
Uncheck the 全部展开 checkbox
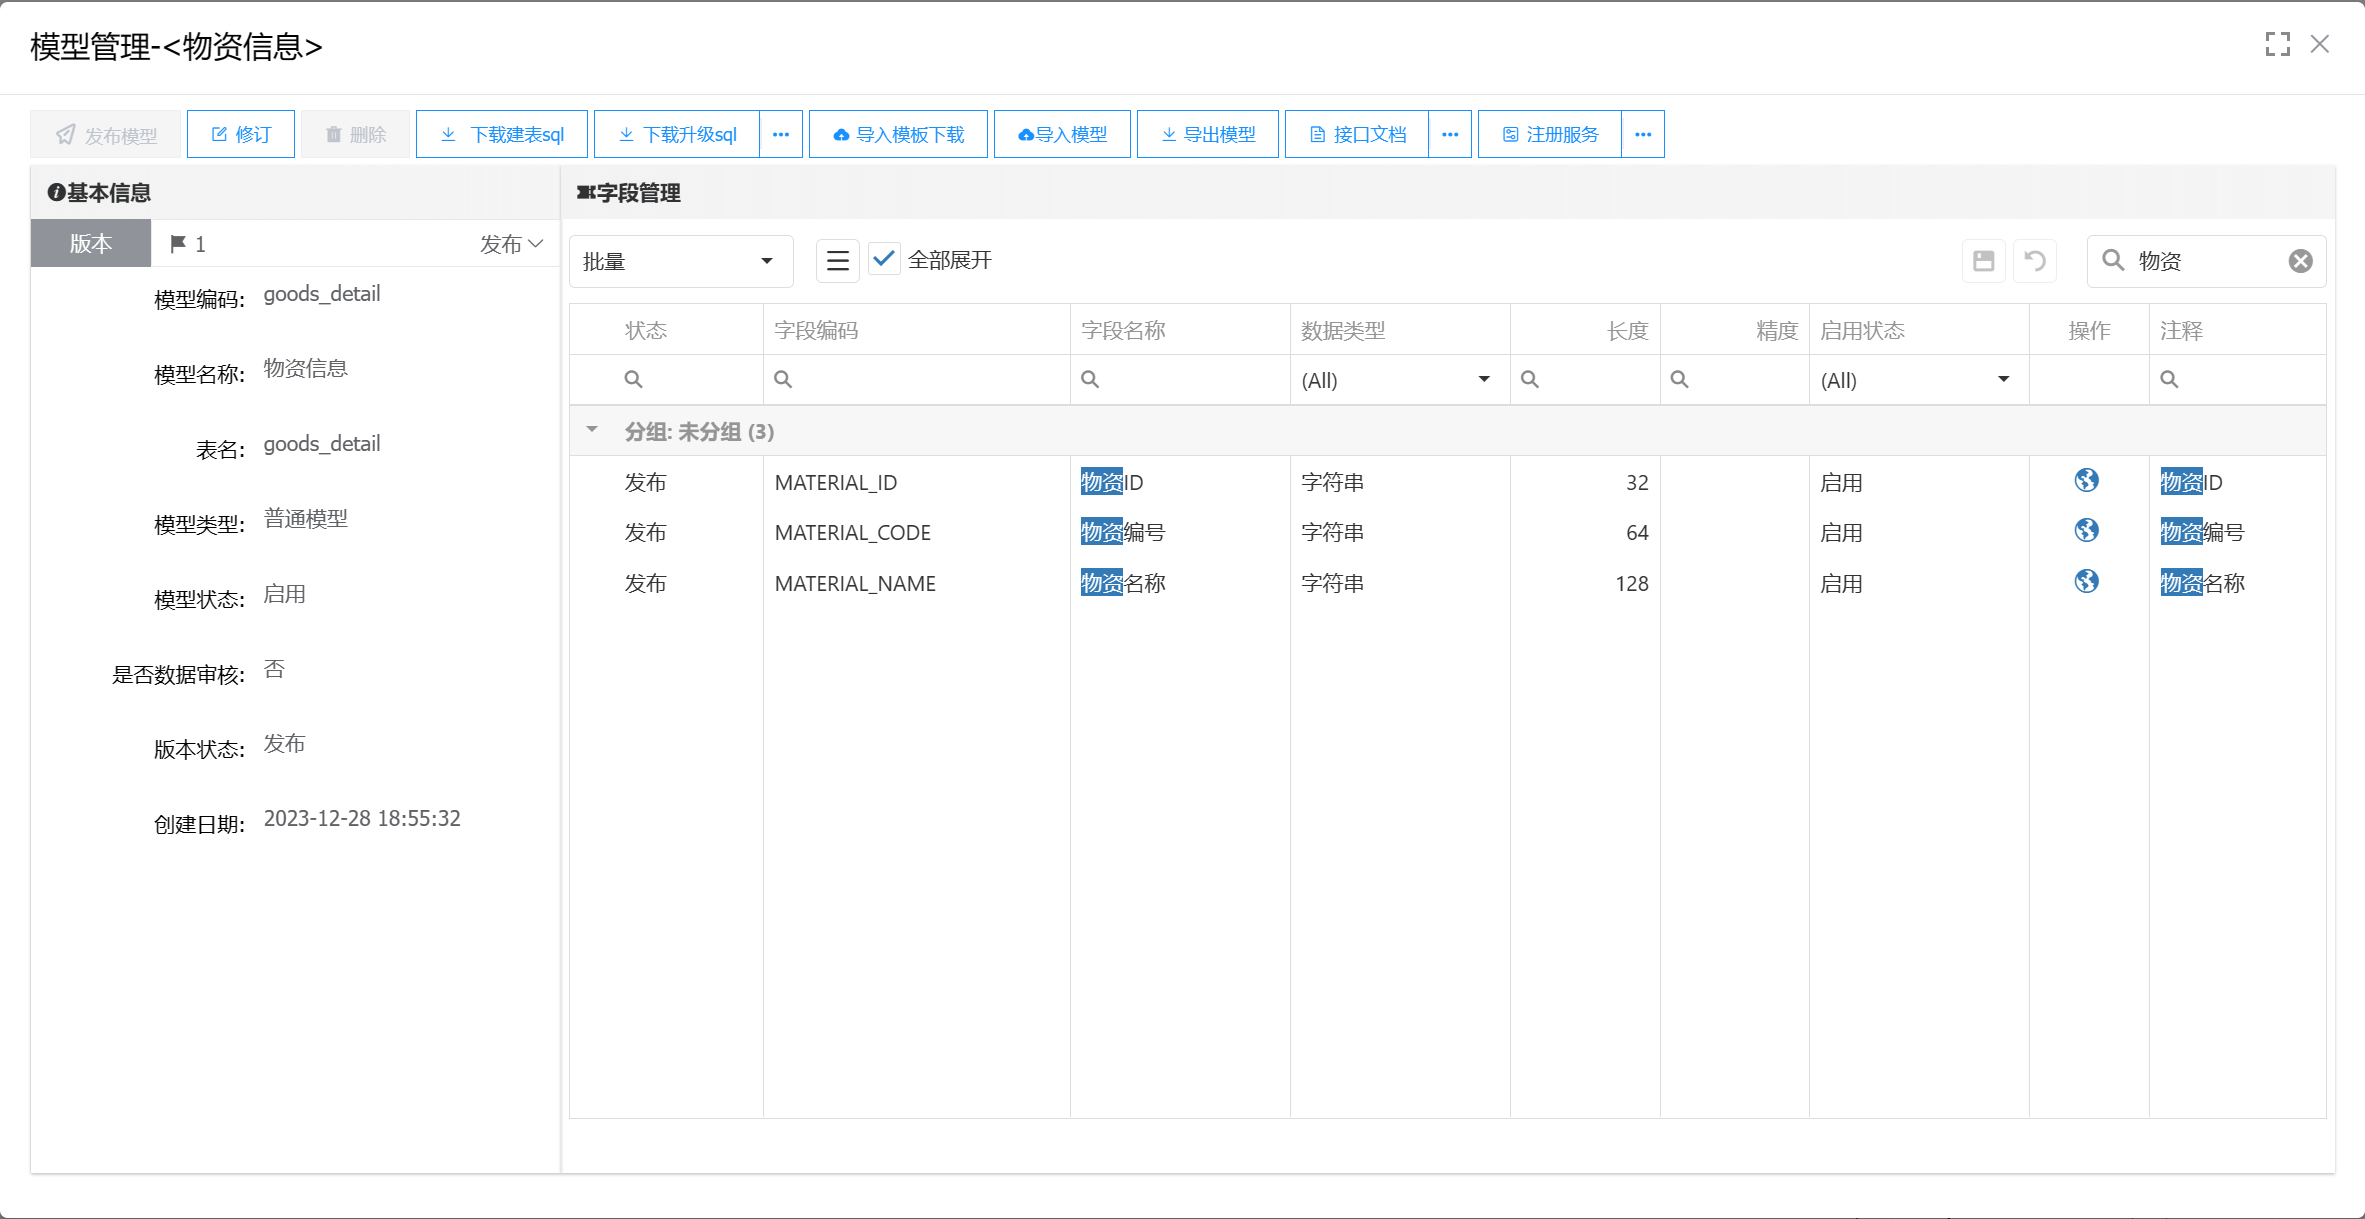click(x=884, y=259)
